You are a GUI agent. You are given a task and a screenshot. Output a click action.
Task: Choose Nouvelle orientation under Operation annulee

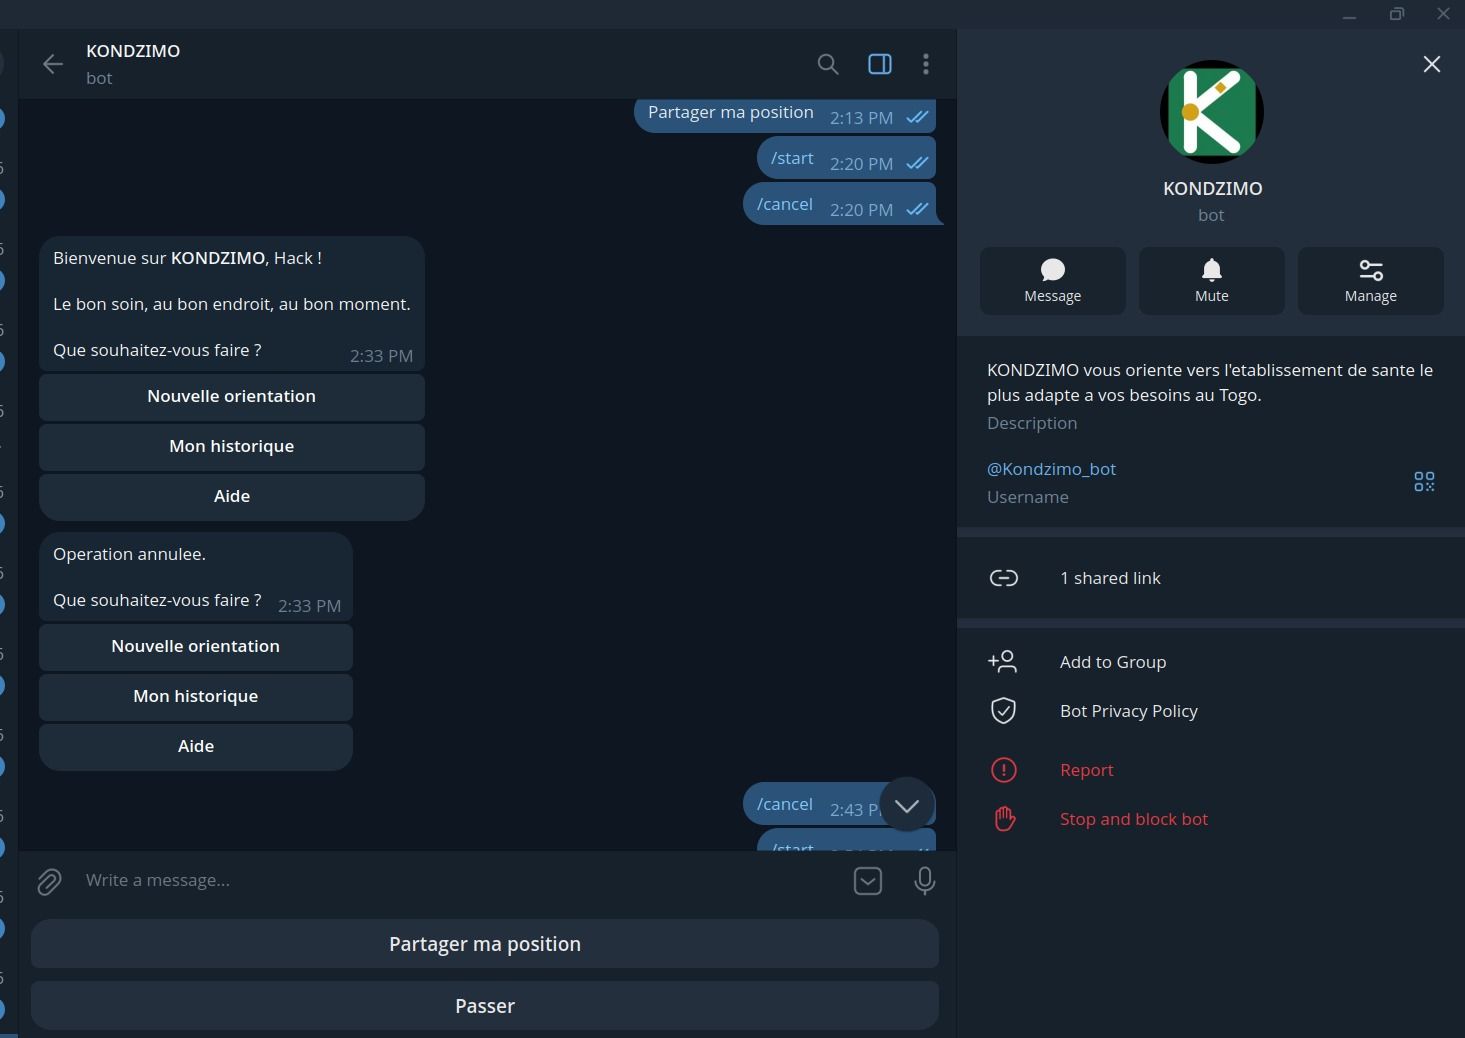[x=196, y=647]
